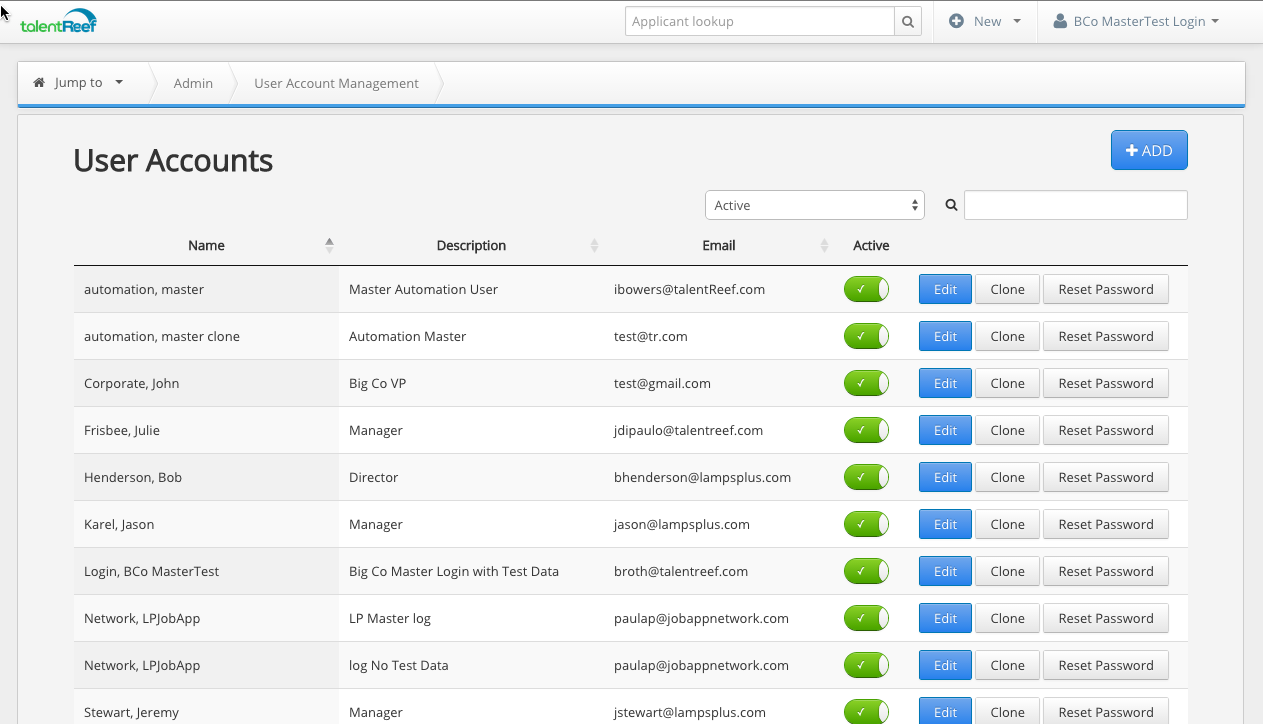Select the home icon in the breadcrumb
Image resolution: width=1263 pixels, height=724 pixels.
[38, 83]
